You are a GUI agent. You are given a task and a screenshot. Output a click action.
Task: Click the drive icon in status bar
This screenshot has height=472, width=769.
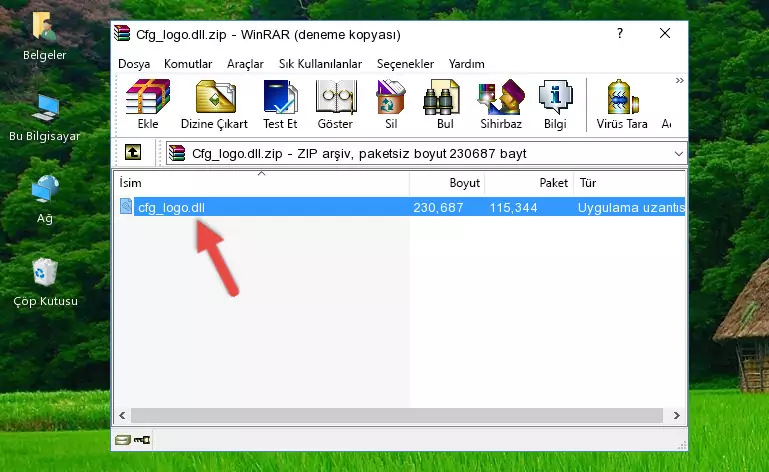123,440
